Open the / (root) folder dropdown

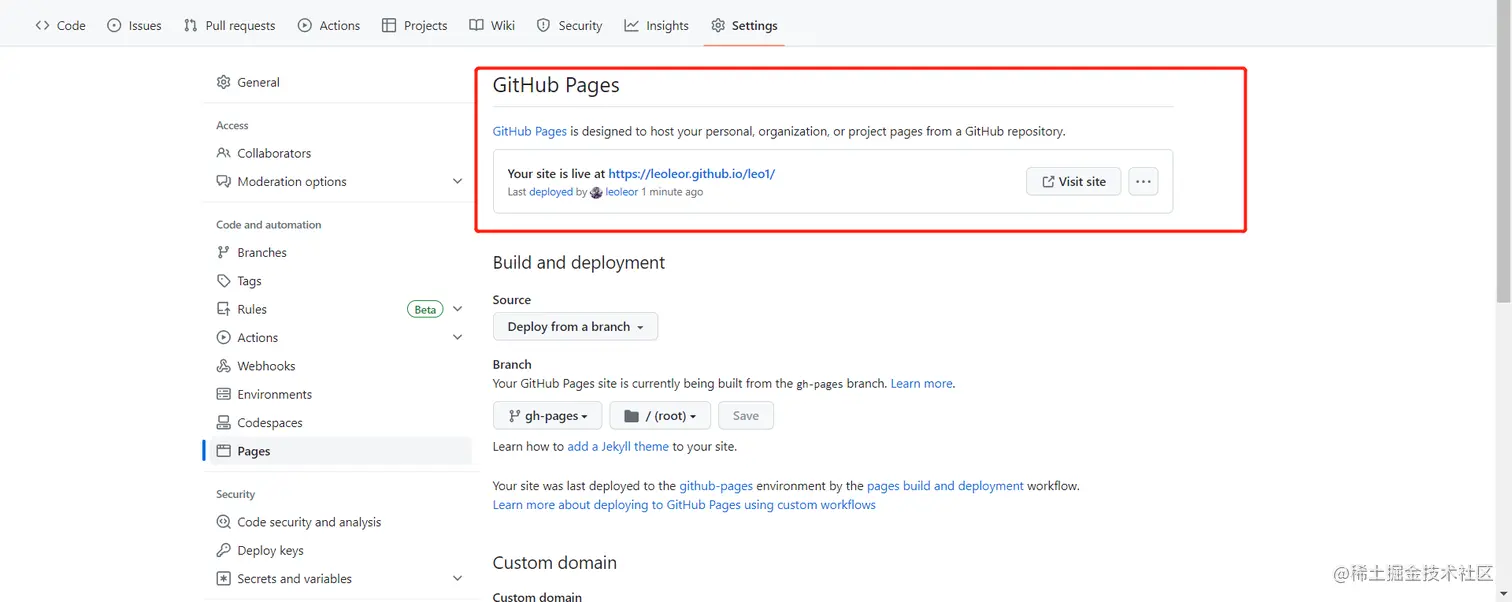[660, 415]
